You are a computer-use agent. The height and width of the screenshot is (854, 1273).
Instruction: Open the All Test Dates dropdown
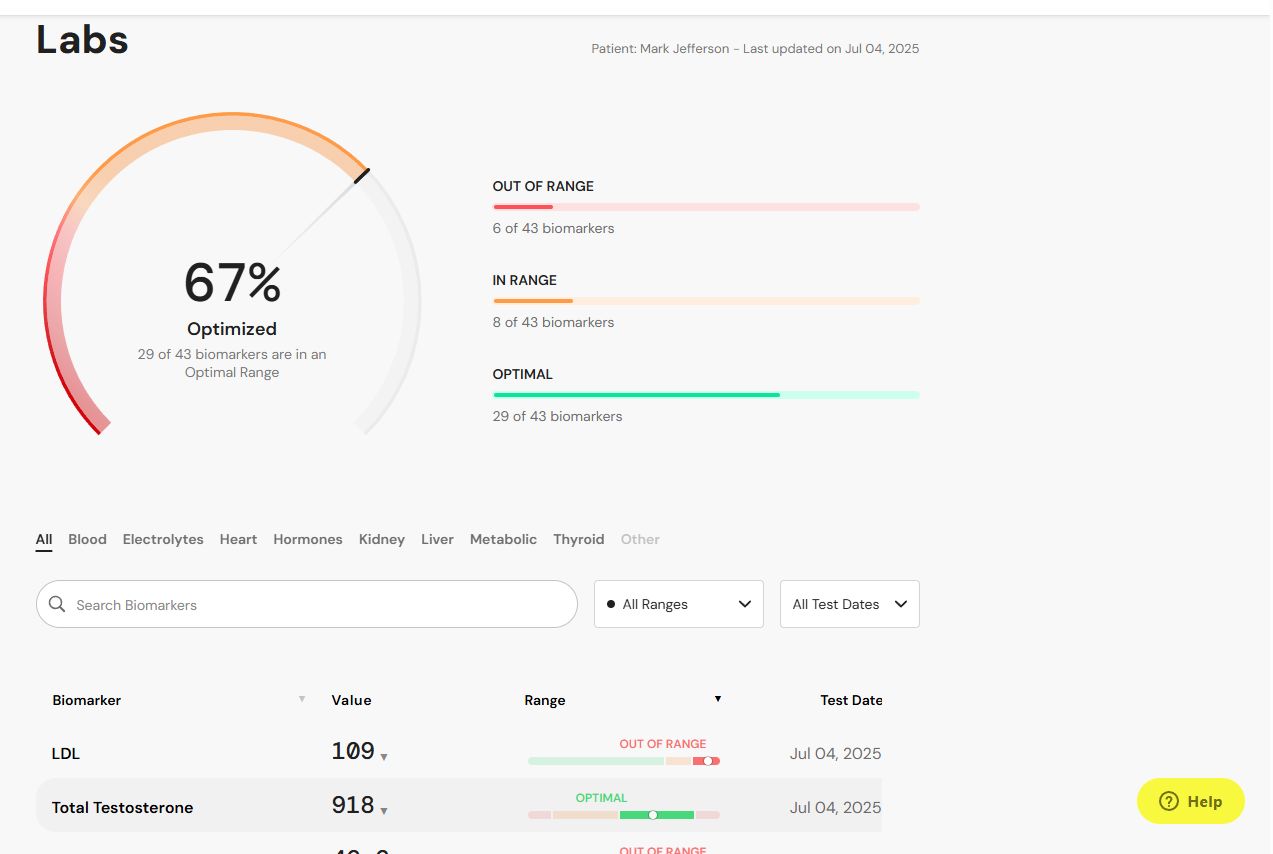[x=850, y=604]
